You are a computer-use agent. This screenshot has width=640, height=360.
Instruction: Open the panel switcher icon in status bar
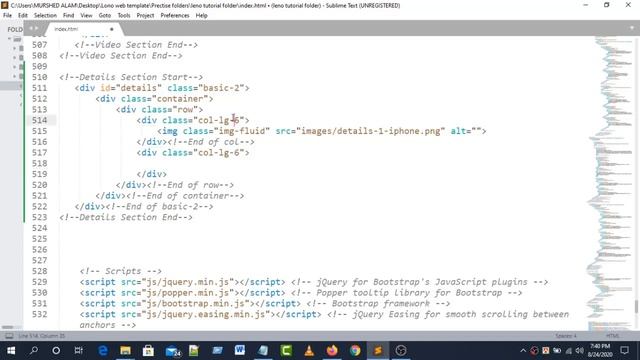pos(9,336)
